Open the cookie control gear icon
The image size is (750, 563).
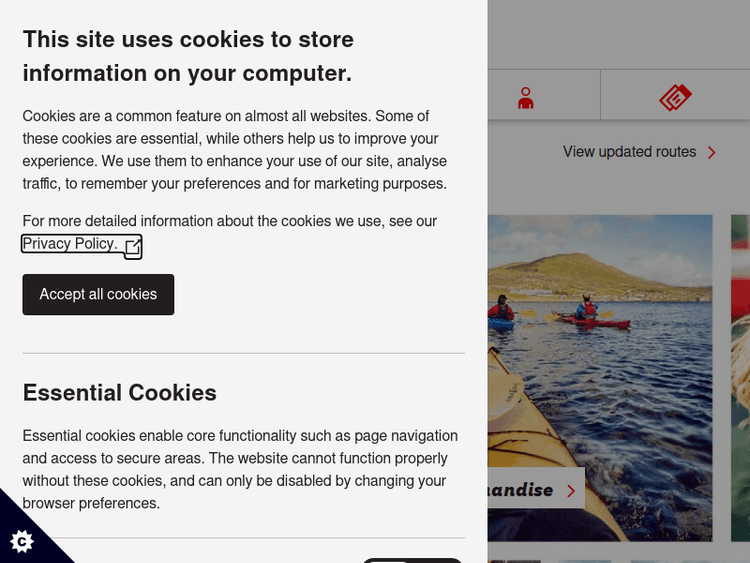(22, 541)
